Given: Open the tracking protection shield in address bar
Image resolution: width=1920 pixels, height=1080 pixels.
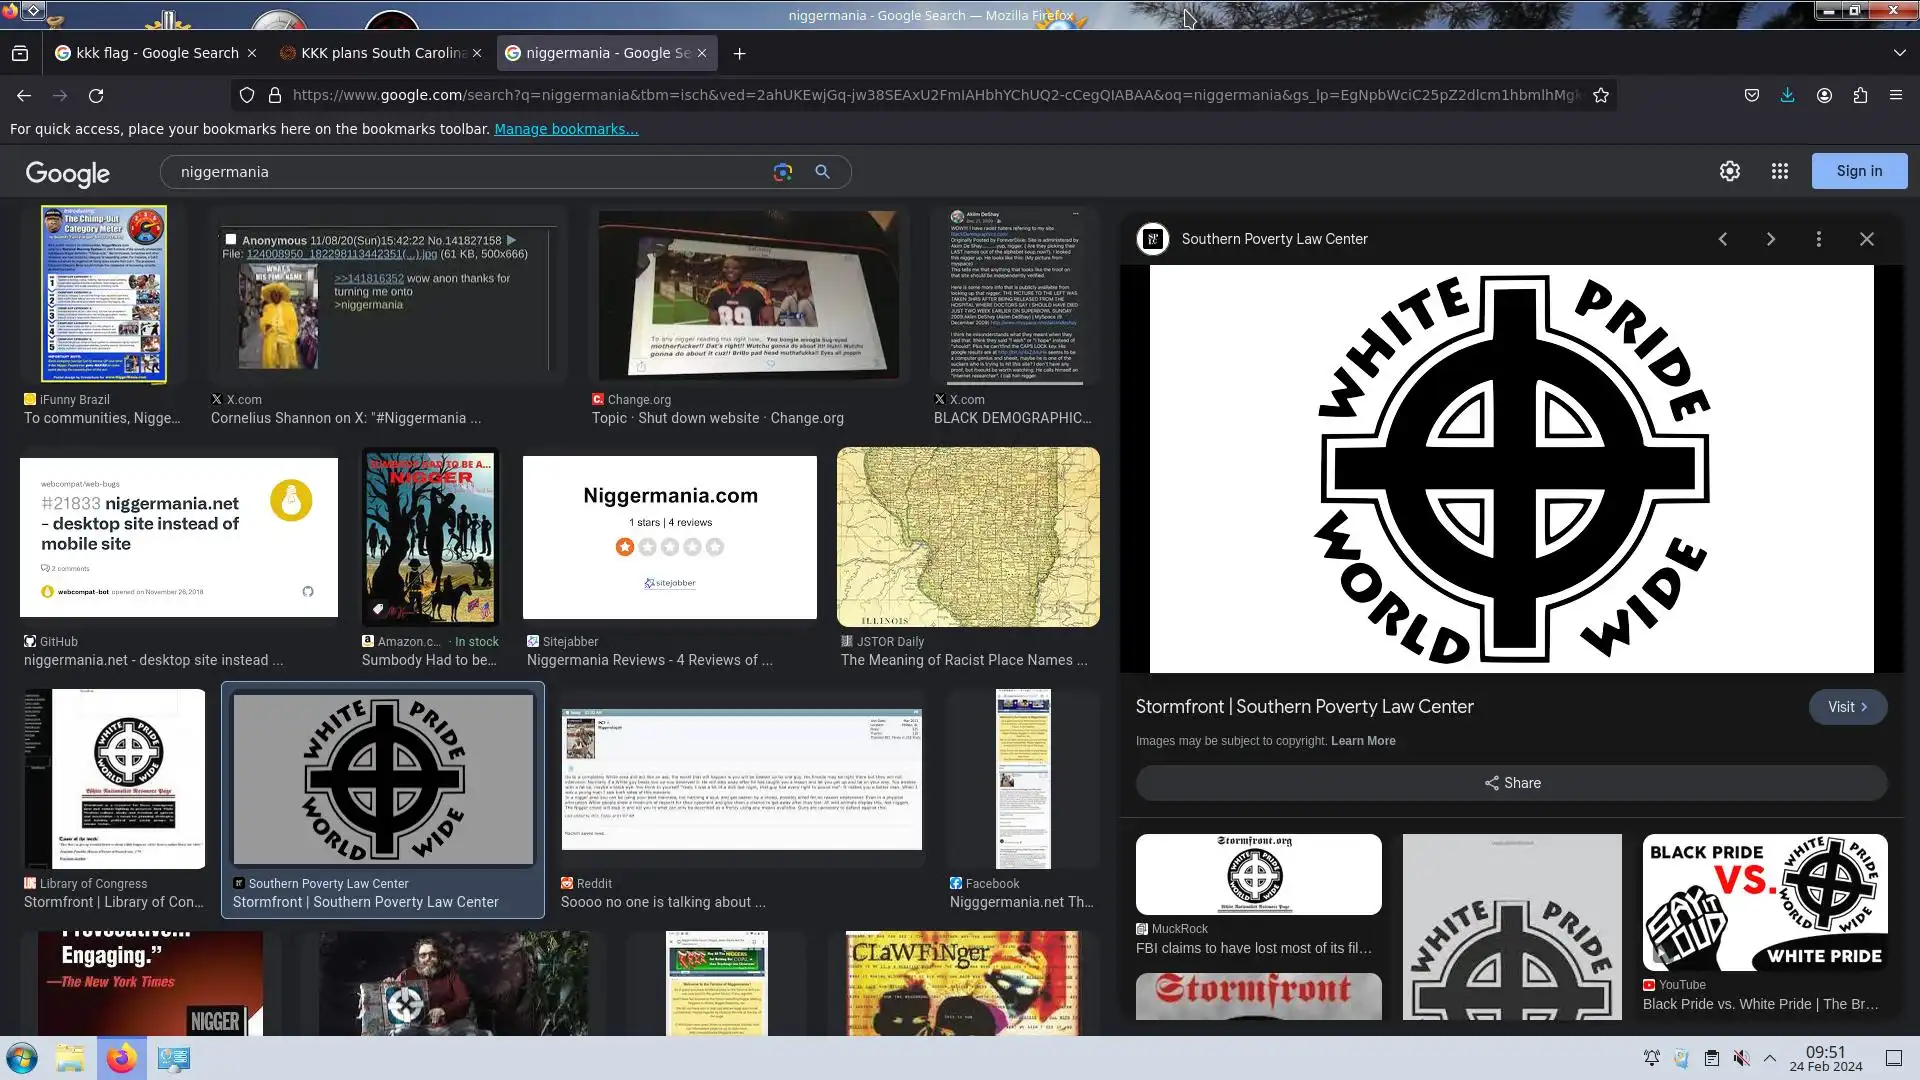Looking at the screenshot, I should click(x=246, y=95).
